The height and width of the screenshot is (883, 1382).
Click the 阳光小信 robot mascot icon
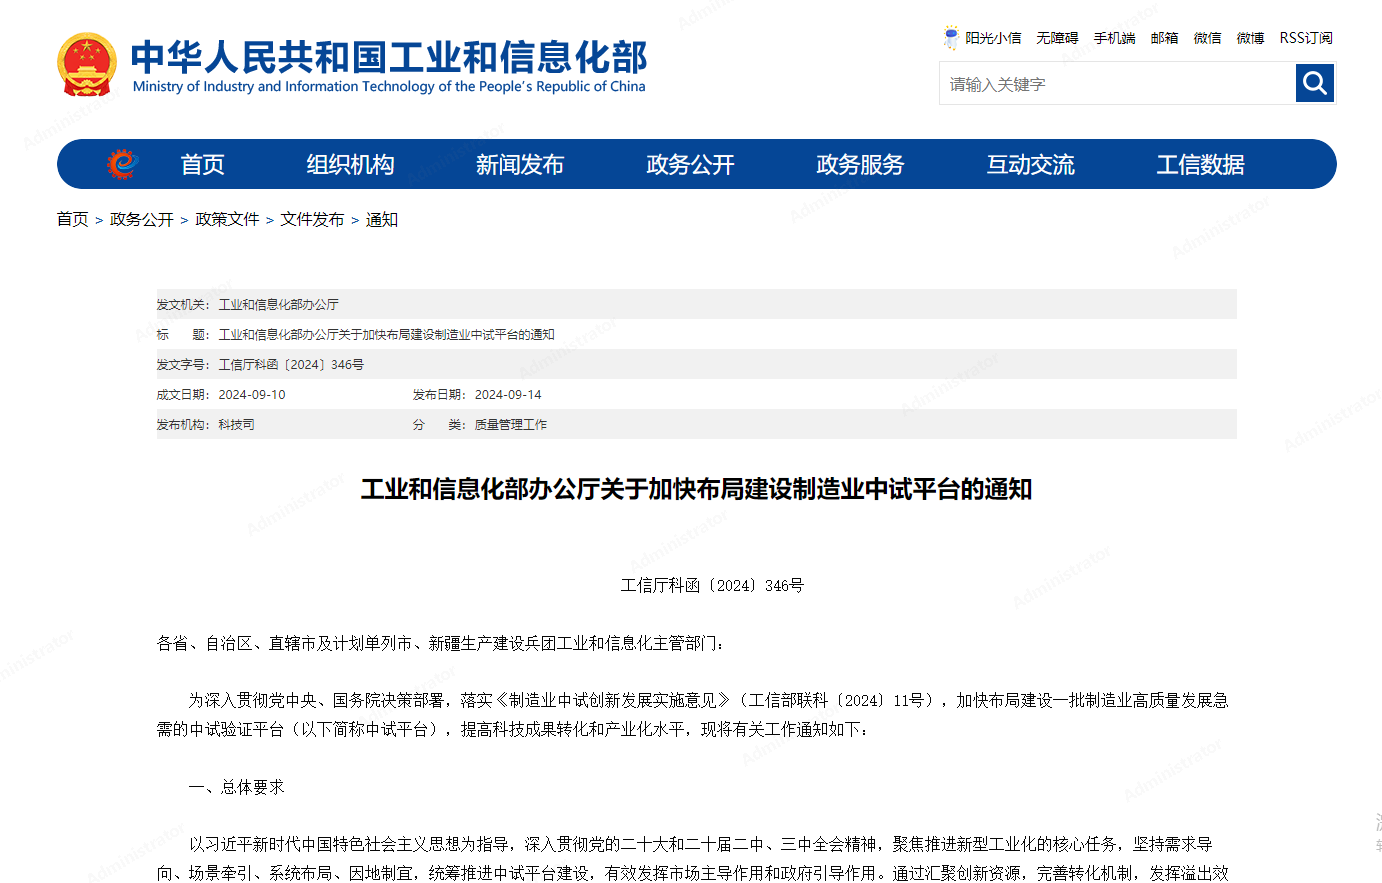(x=950, y=38)
